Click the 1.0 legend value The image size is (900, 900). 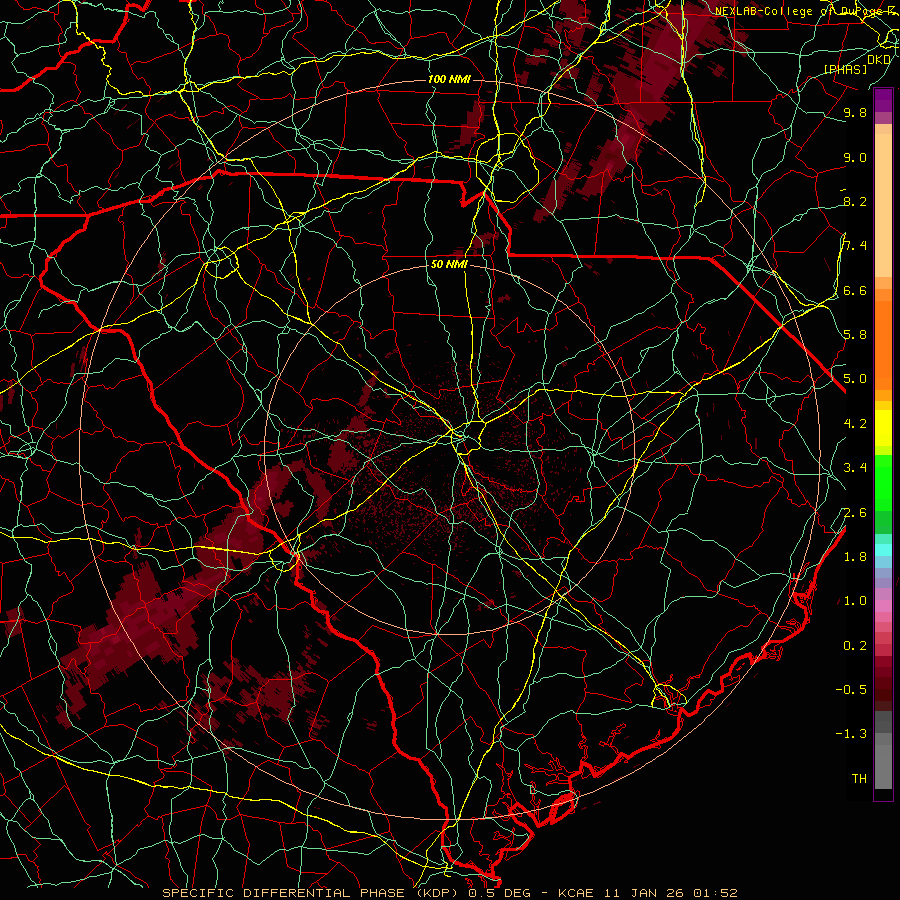point(855,601)
